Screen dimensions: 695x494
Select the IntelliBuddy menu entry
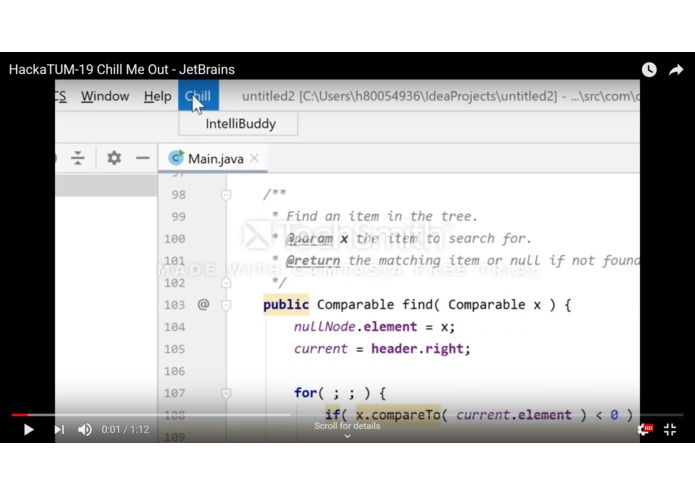pyautogui.click(x=238, y=124)
